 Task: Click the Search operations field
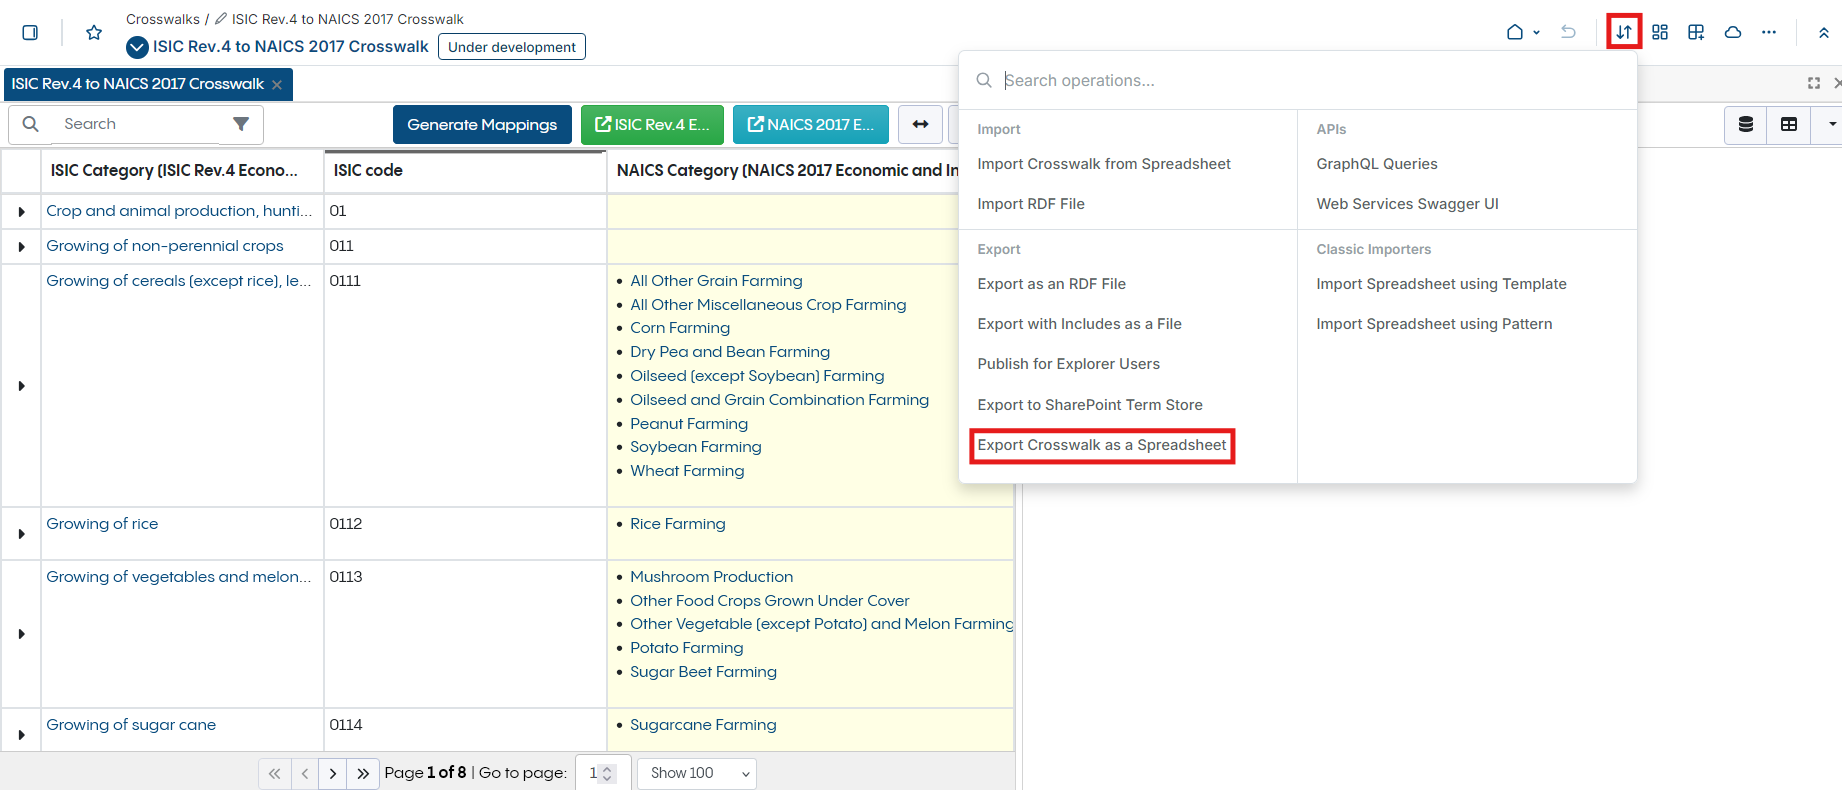pyautogui.click(x=1298, y=80)
